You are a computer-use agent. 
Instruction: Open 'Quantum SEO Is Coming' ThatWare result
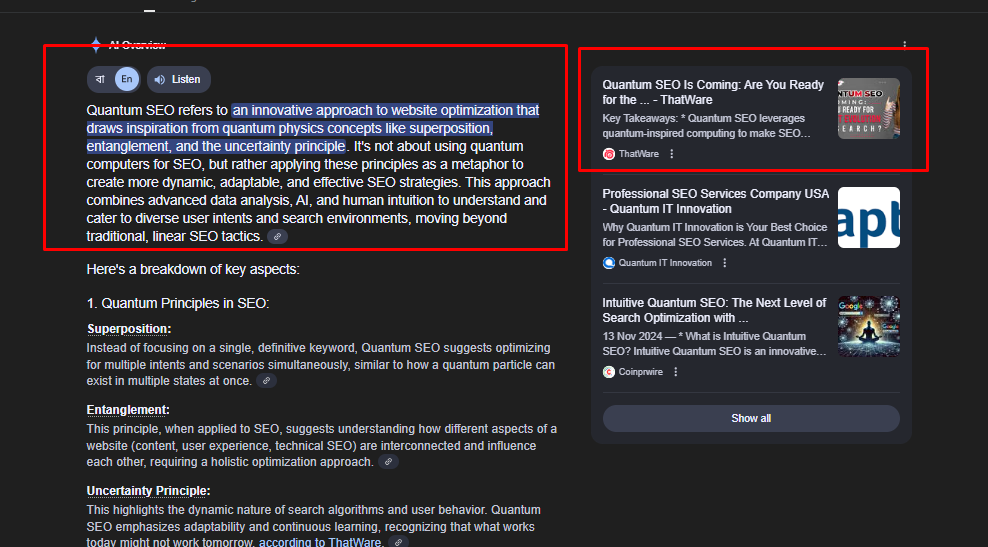(713, 92)
